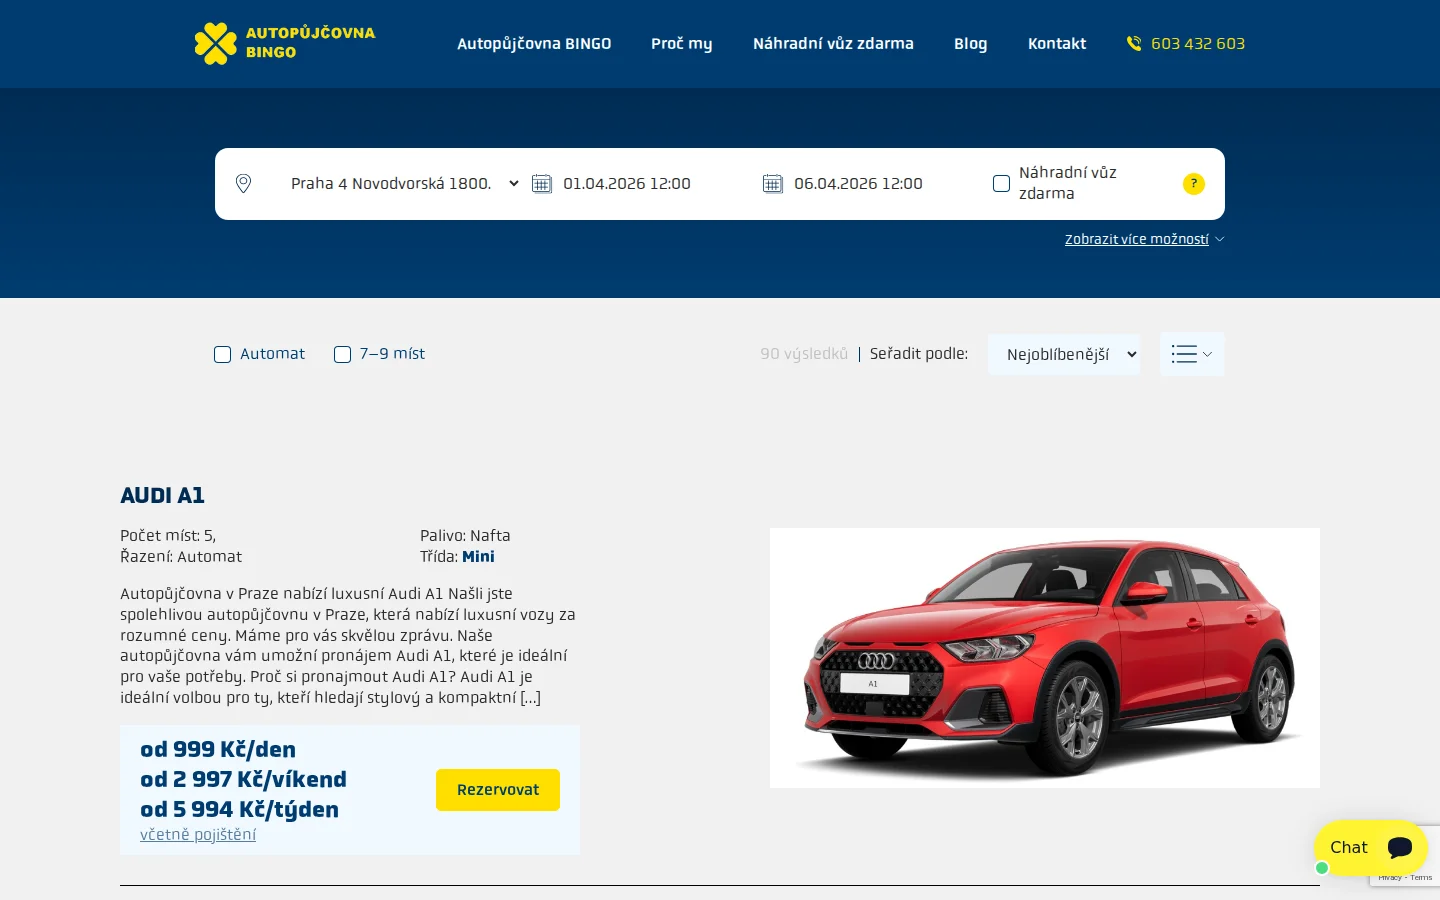The width and height of the screenshot is (1440, 900).
Task: Click the 'Počet míst: 5,' text
Action: (168, 535)
